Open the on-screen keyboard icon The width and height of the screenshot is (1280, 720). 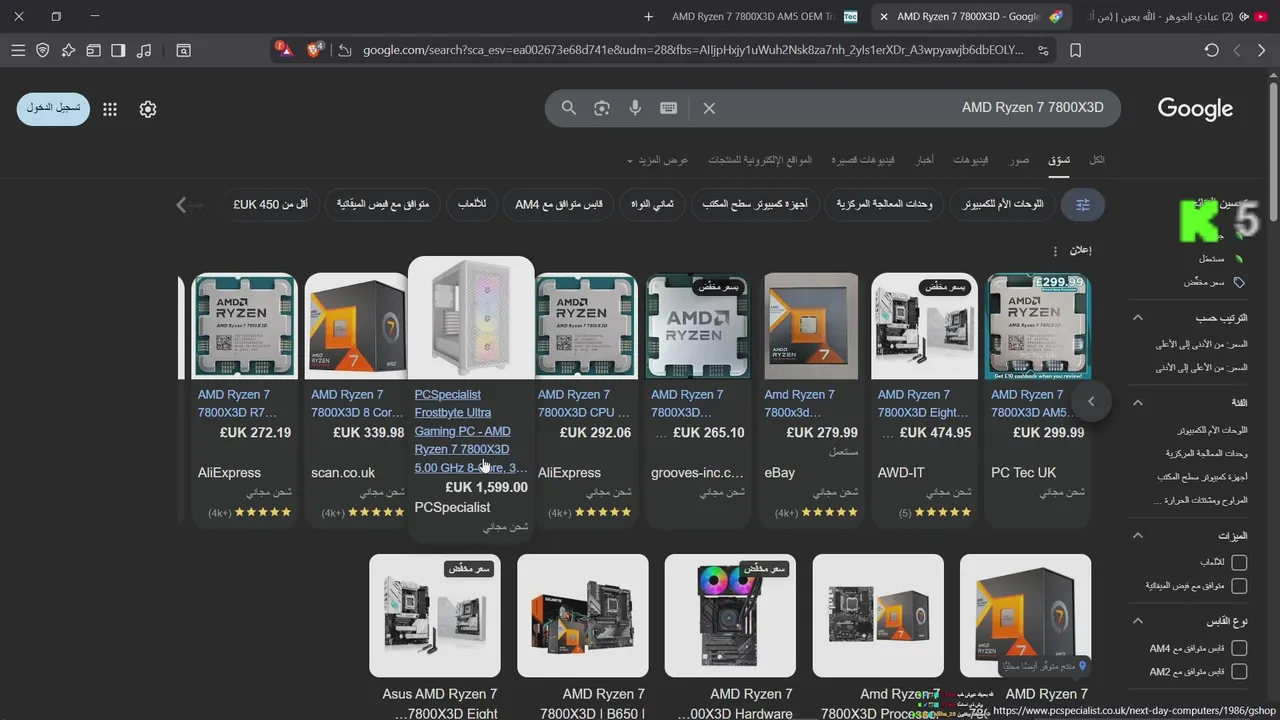tap(669, 108)
